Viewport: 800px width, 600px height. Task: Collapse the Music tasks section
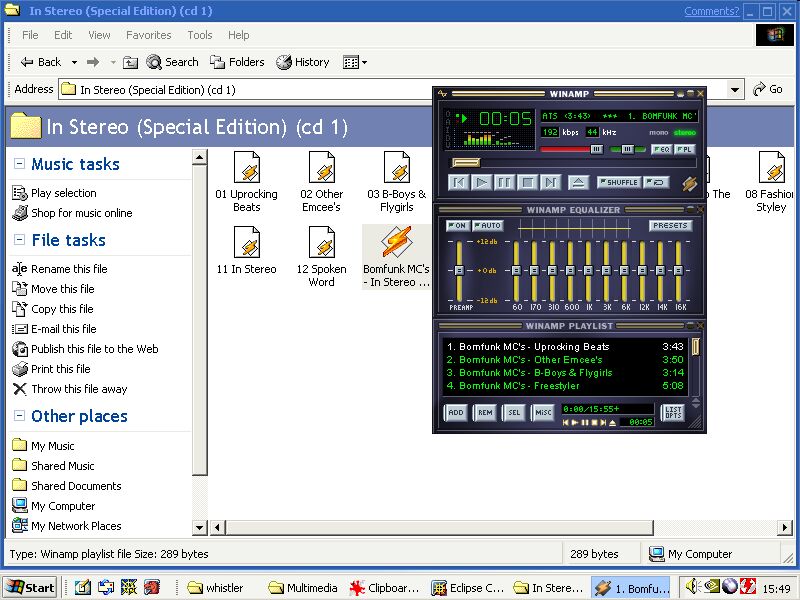(19, 164)
